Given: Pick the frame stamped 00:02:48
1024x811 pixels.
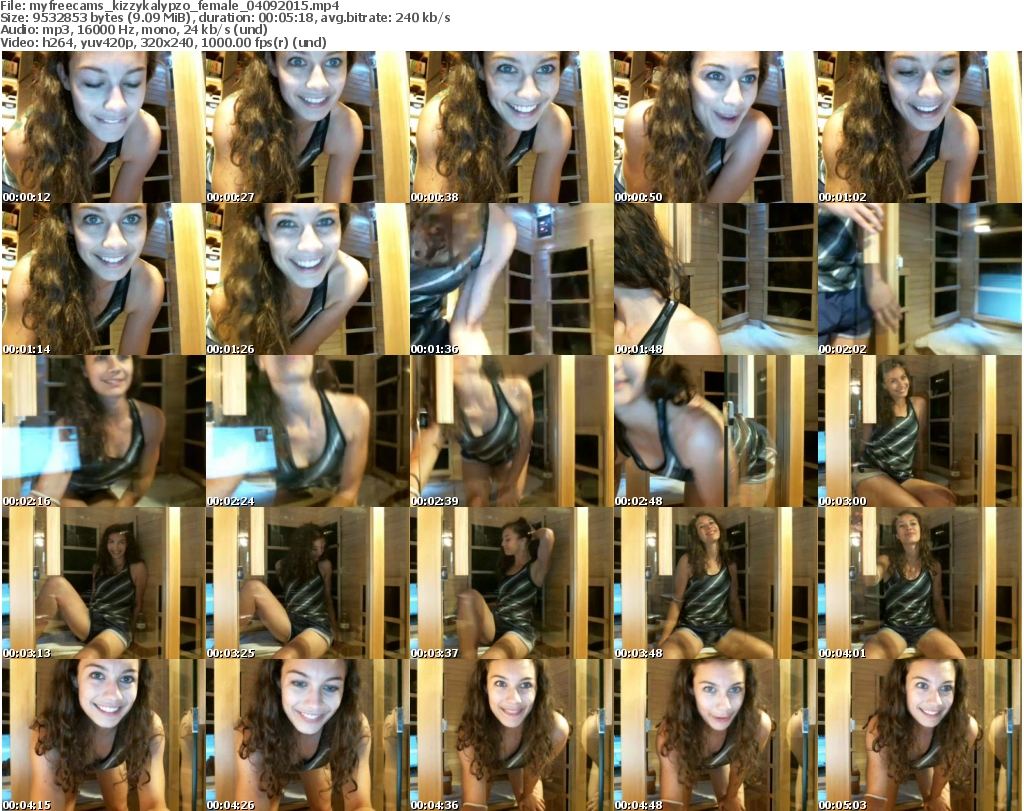Looking at the screenshot, I should point(716,431).
